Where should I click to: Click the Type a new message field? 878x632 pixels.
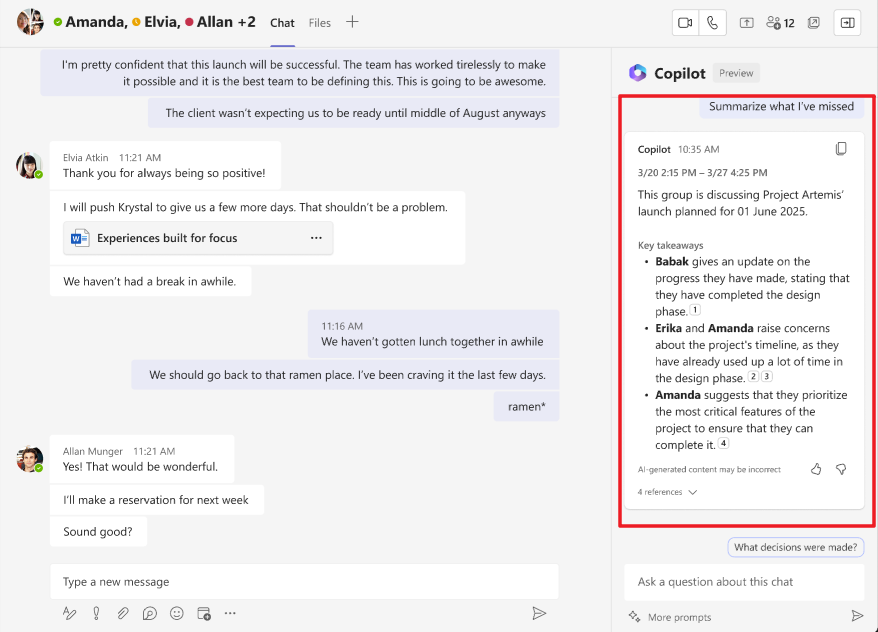[304, 582]
